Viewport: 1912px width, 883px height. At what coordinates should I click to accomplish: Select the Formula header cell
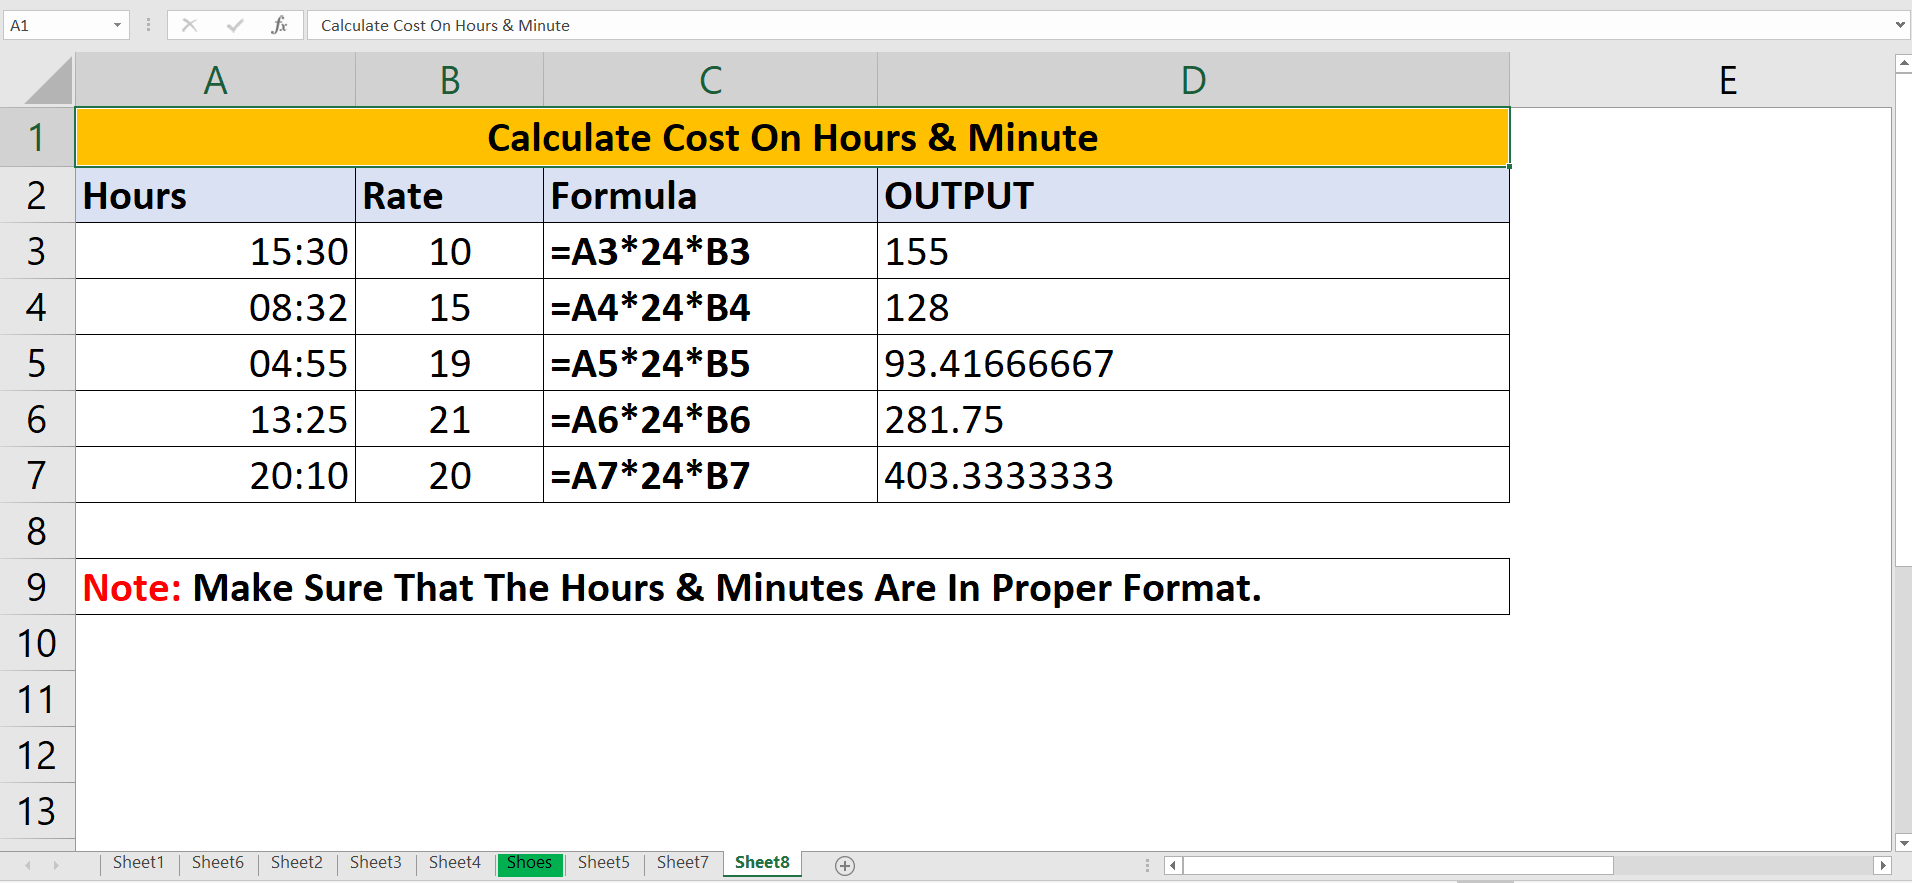tap(711, 195)
